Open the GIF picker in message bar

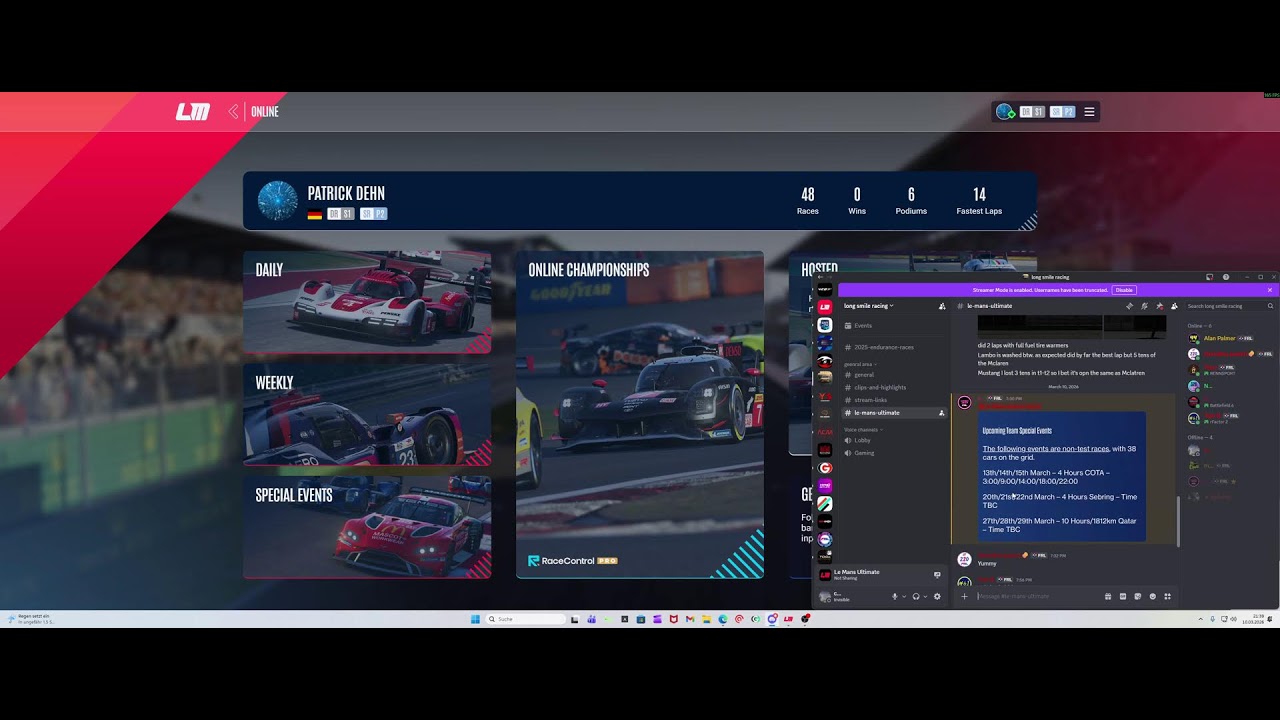tap(1123, 596)
